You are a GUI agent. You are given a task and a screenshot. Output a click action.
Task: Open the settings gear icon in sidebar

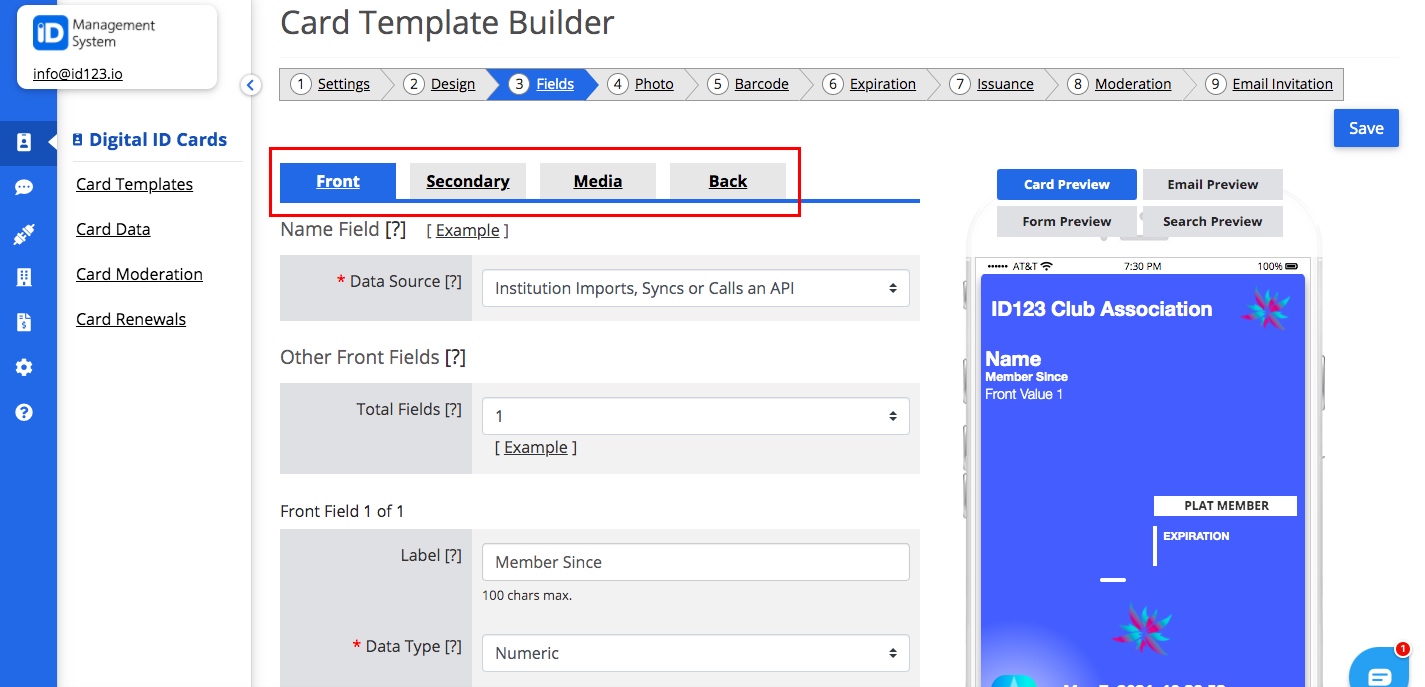click(x=28, y=366)
